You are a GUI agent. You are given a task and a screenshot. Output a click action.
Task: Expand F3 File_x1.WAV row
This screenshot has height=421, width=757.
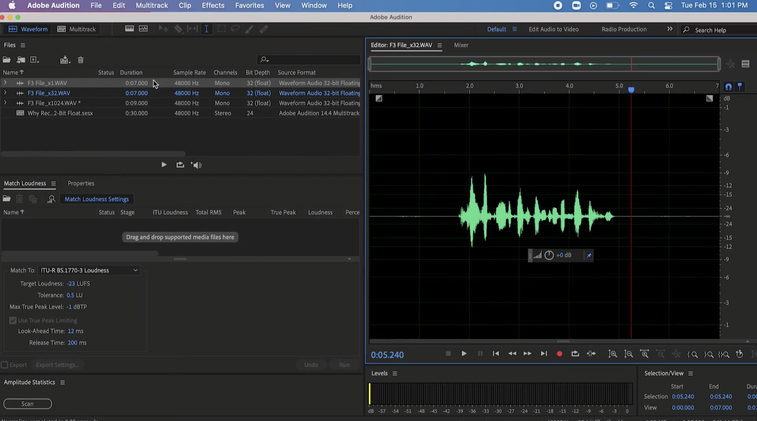coord(5,83)
